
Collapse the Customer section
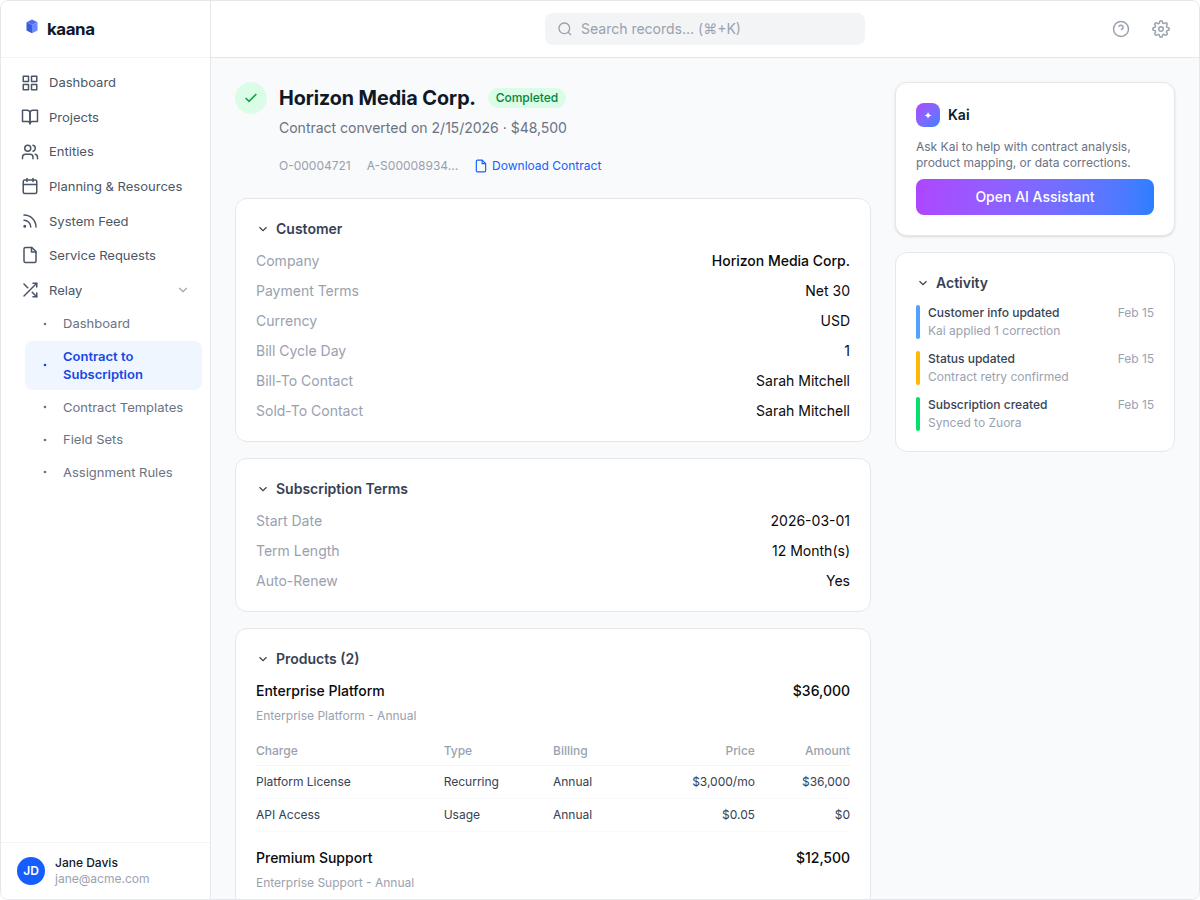262,229
